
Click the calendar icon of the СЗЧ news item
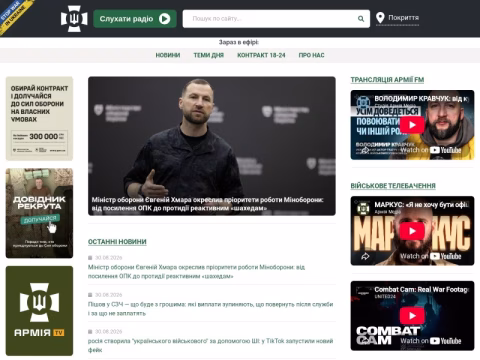click(x=90, y=295)
